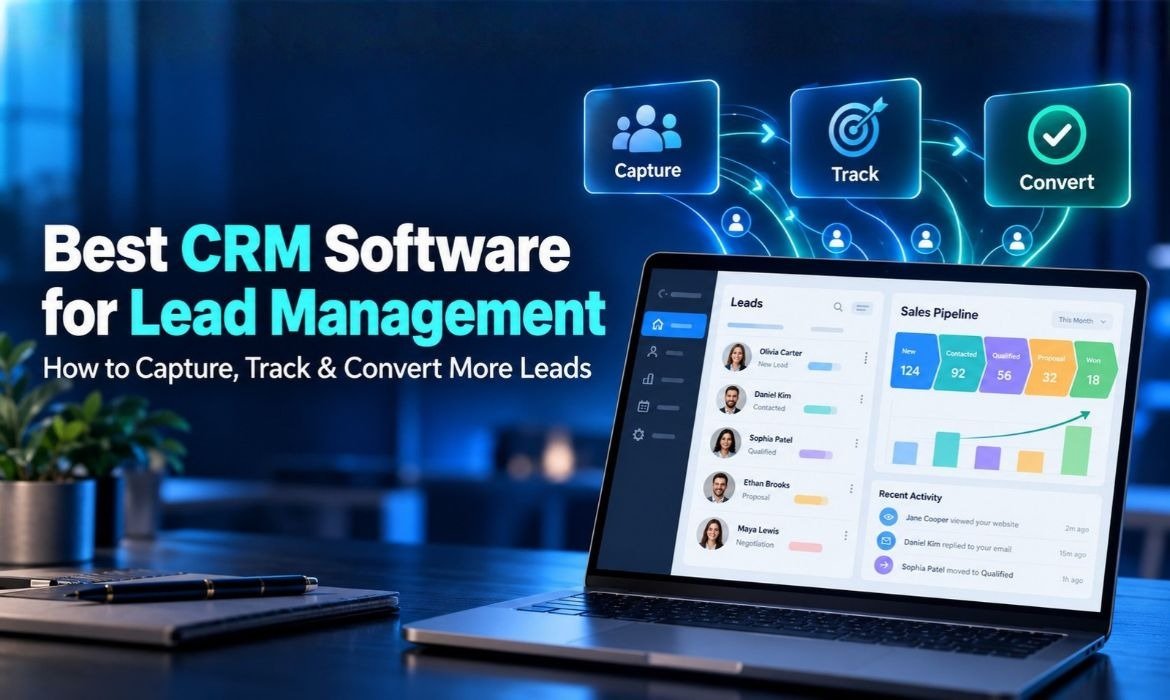The height and width of the screenshot is (700, 1170).
Task: Open the three-dot menu for Olivia Carter
Action: tap(866, 358)
